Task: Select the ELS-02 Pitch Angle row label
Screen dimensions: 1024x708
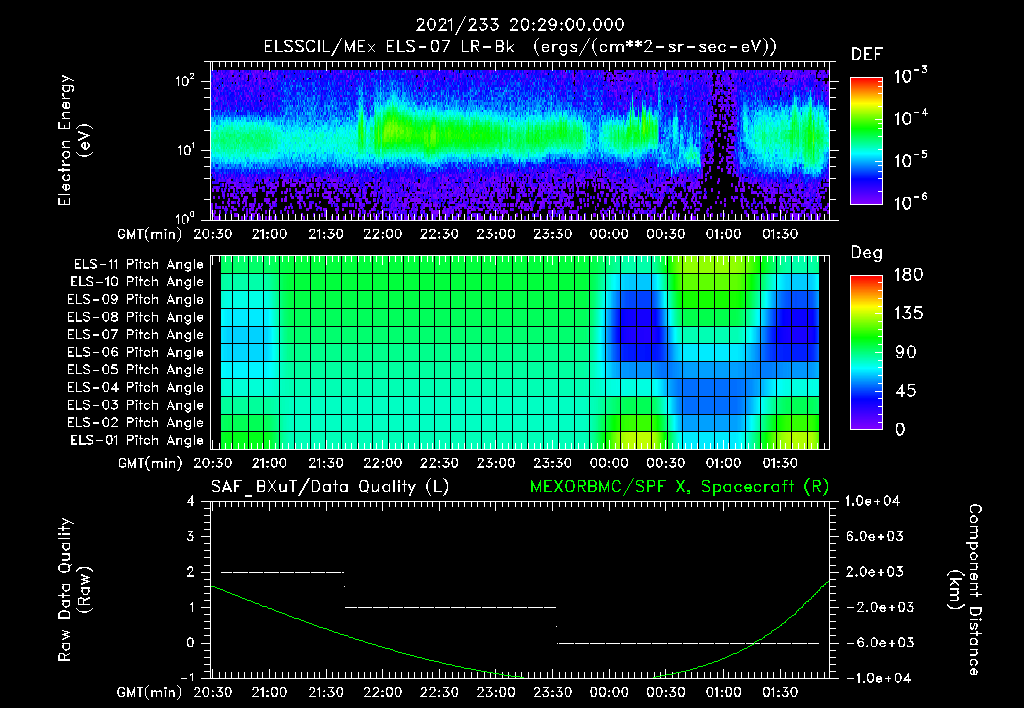Action: [136, 423]
